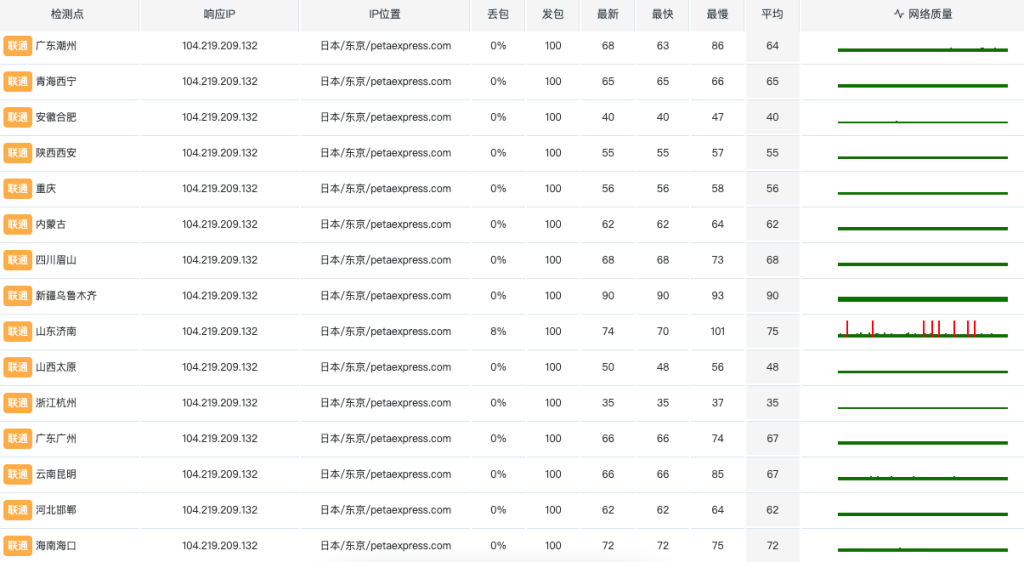Select the 内蒙古 location name

[x=51, y=225]
